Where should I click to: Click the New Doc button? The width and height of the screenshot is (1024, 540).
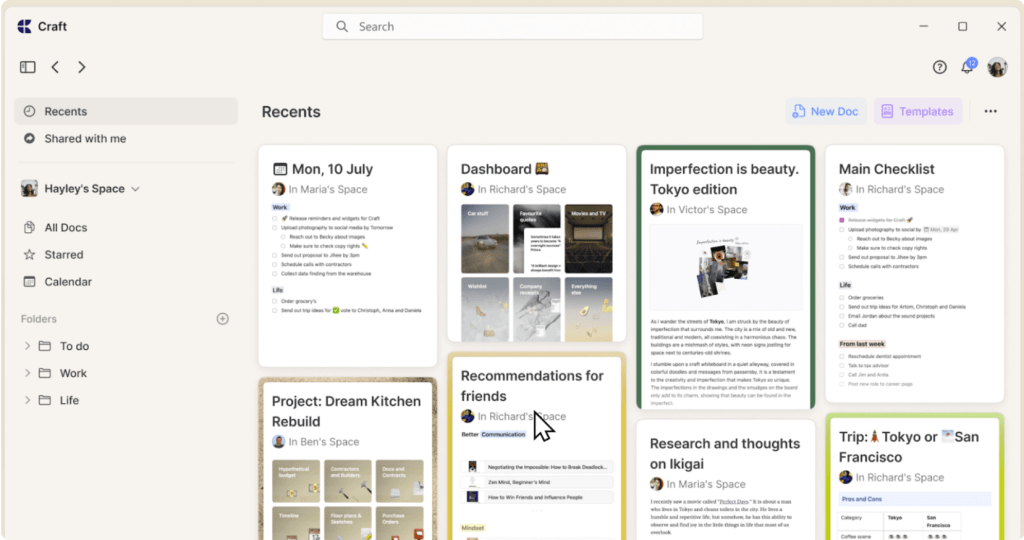tap(825, 112)
